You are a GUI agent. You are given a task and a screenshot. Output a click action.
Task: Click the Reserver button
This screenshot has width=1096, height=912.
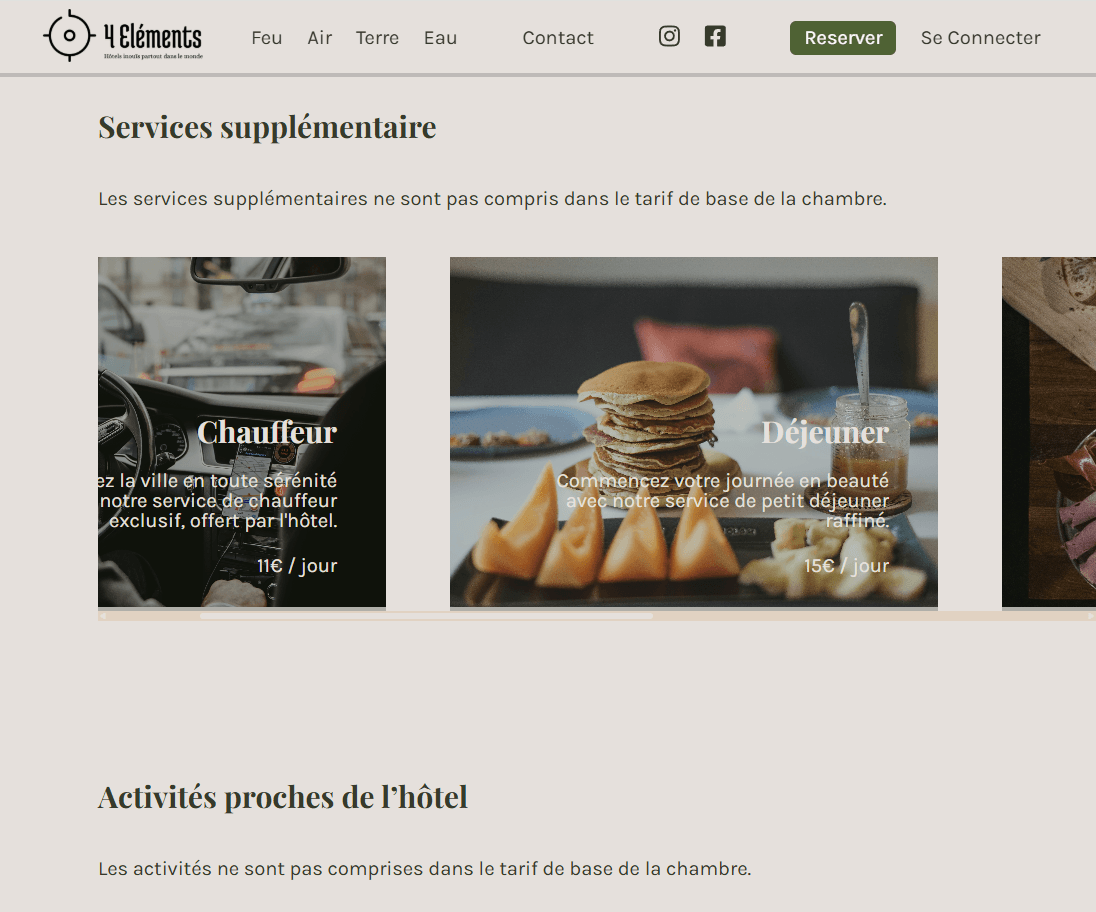(x=842, y=38)
